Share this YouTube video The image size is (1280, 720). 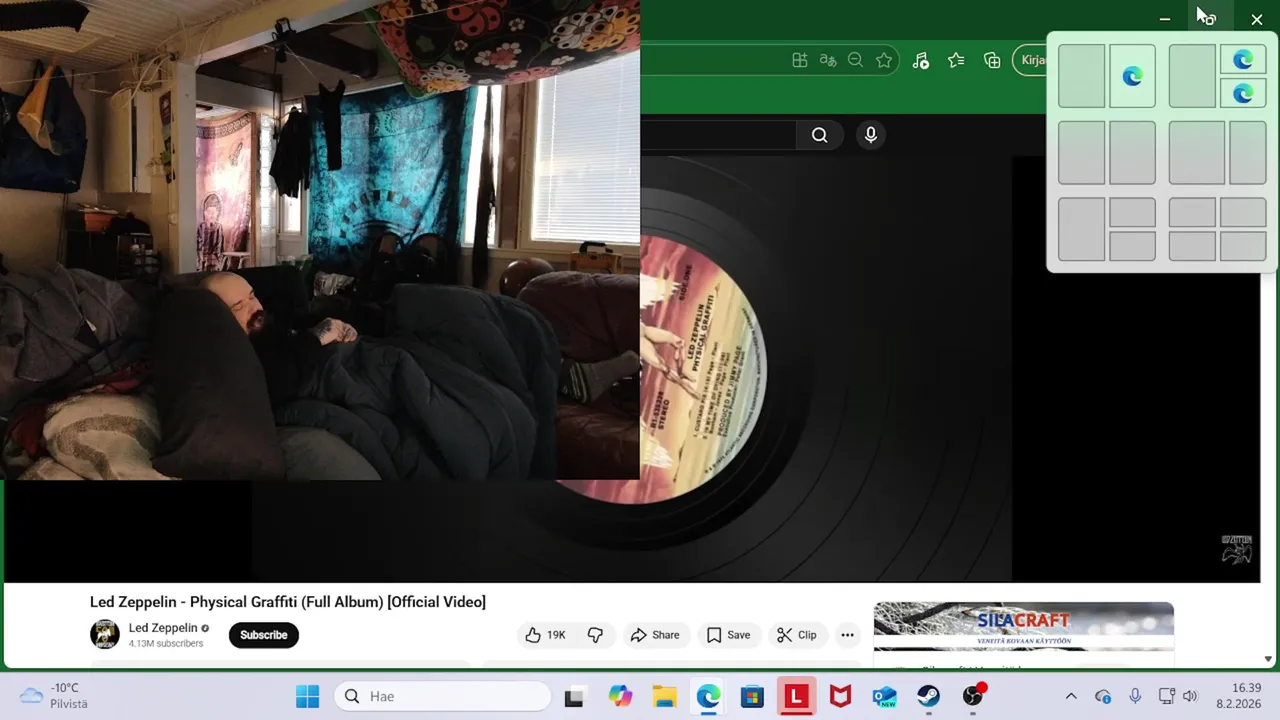pos(655,635)
